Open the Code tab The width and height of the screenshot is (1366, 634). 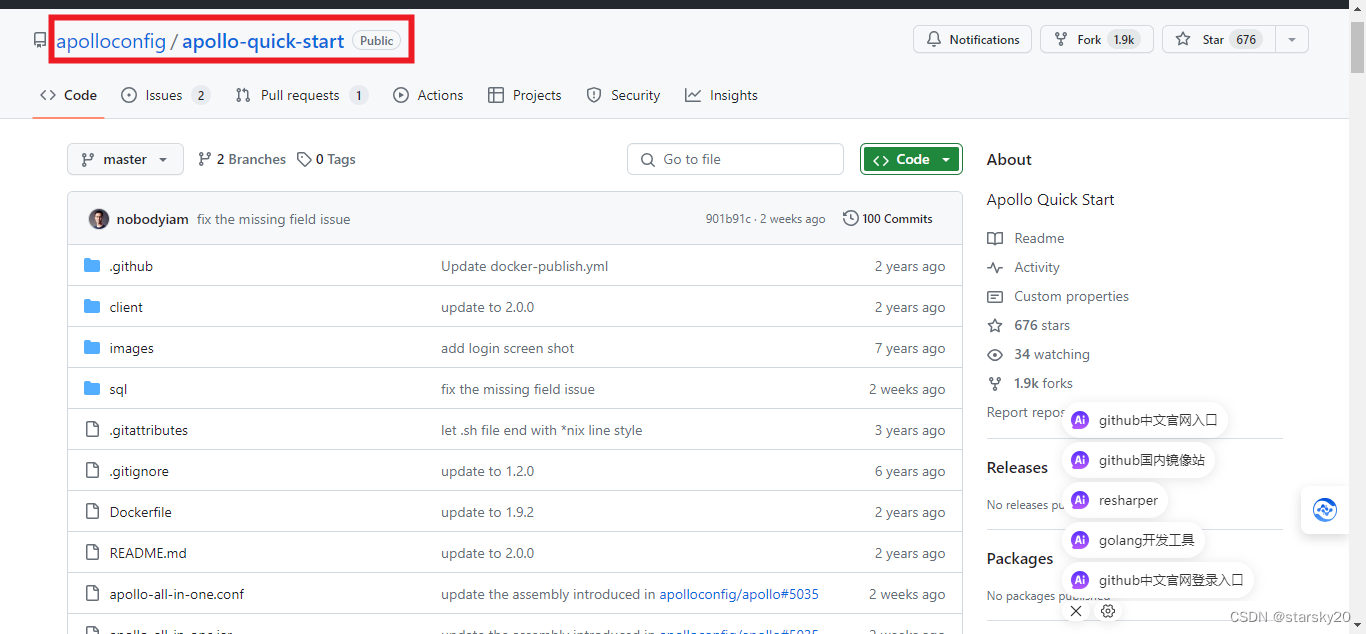(68, 95)
